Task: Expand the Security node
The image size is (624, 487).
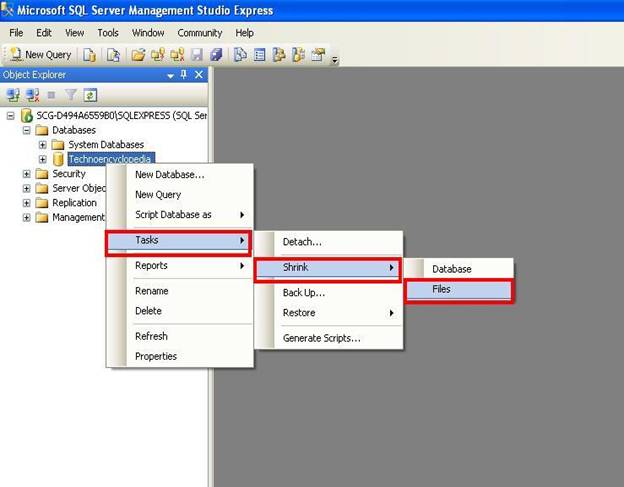Action: [27, 174]
